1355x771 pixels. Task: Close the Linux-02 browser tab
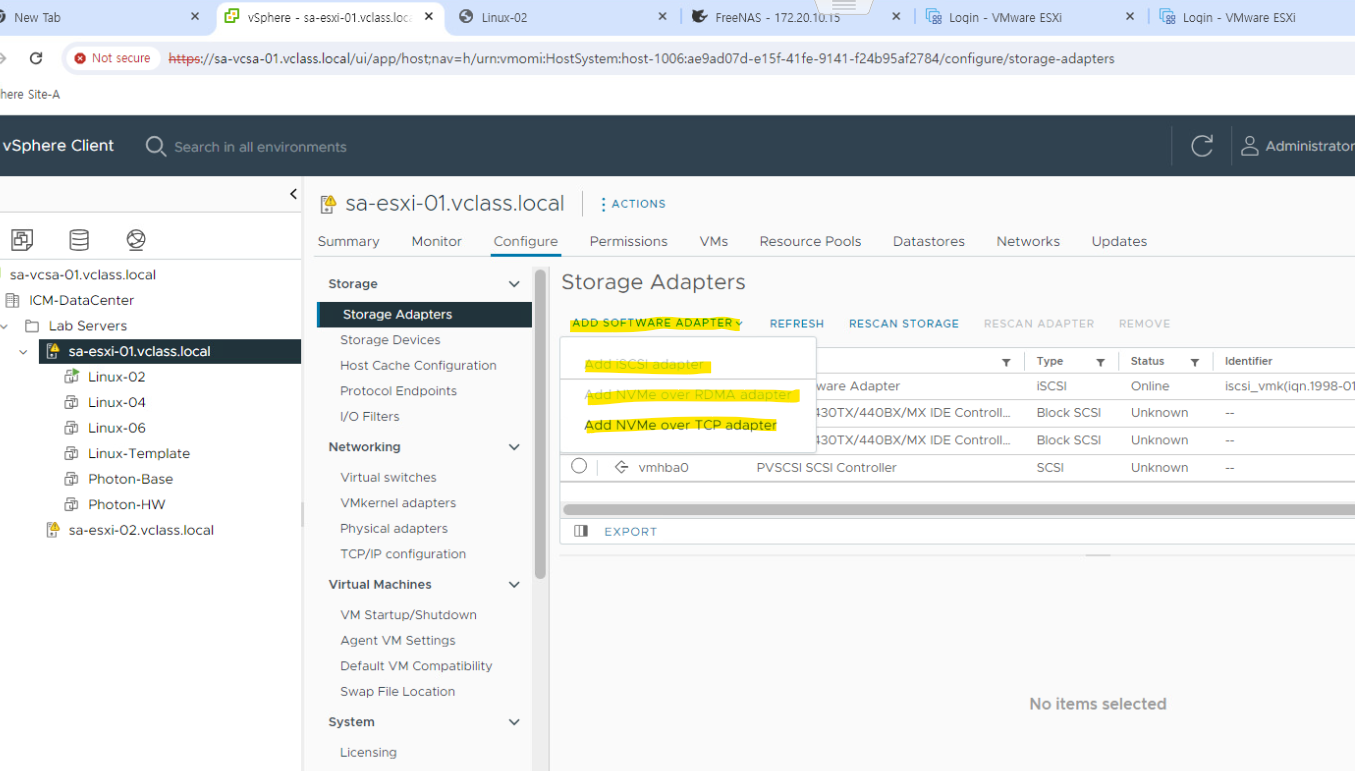(x=663, y=17)
